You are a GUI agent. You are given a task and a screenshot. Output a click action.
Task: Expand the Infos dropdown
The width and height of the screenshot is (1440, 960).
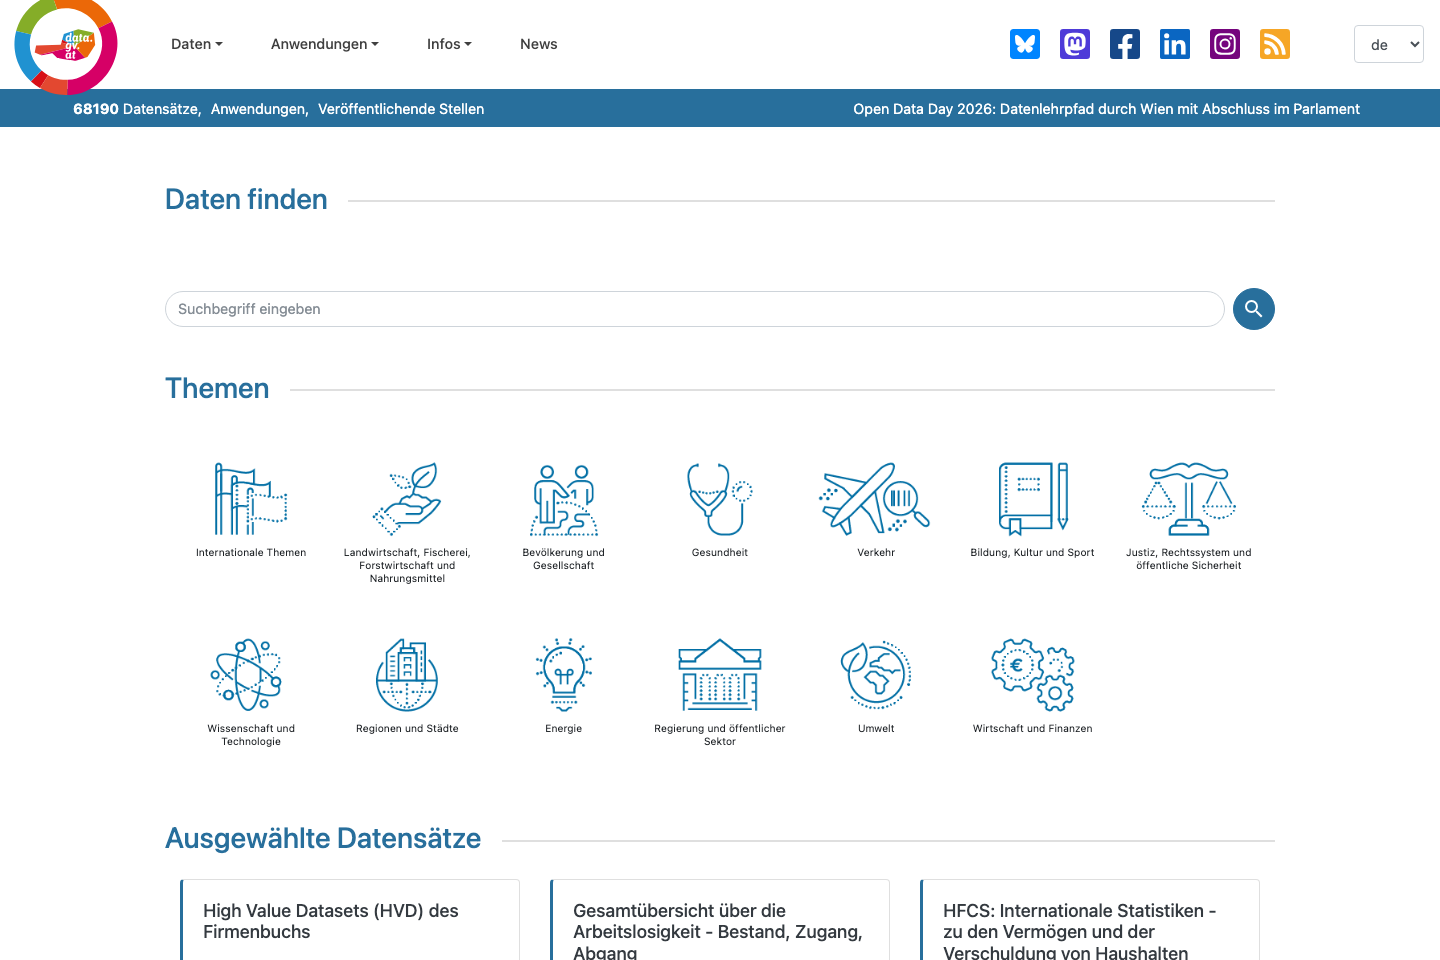449,44
